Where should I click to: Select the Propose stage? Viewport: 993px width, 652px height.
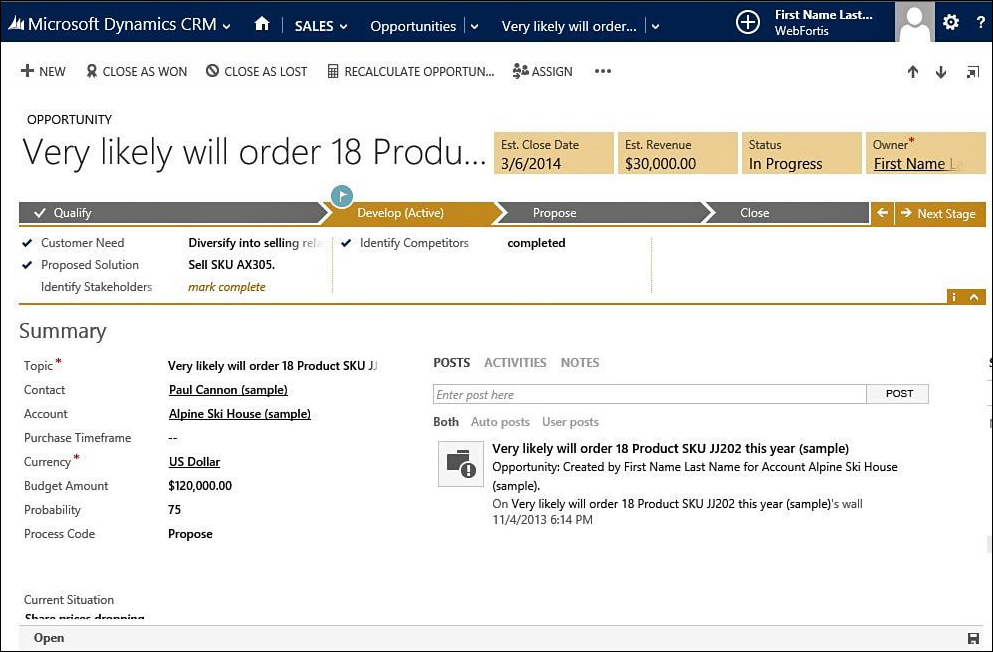pyautogui.click(x=602, y=213)
